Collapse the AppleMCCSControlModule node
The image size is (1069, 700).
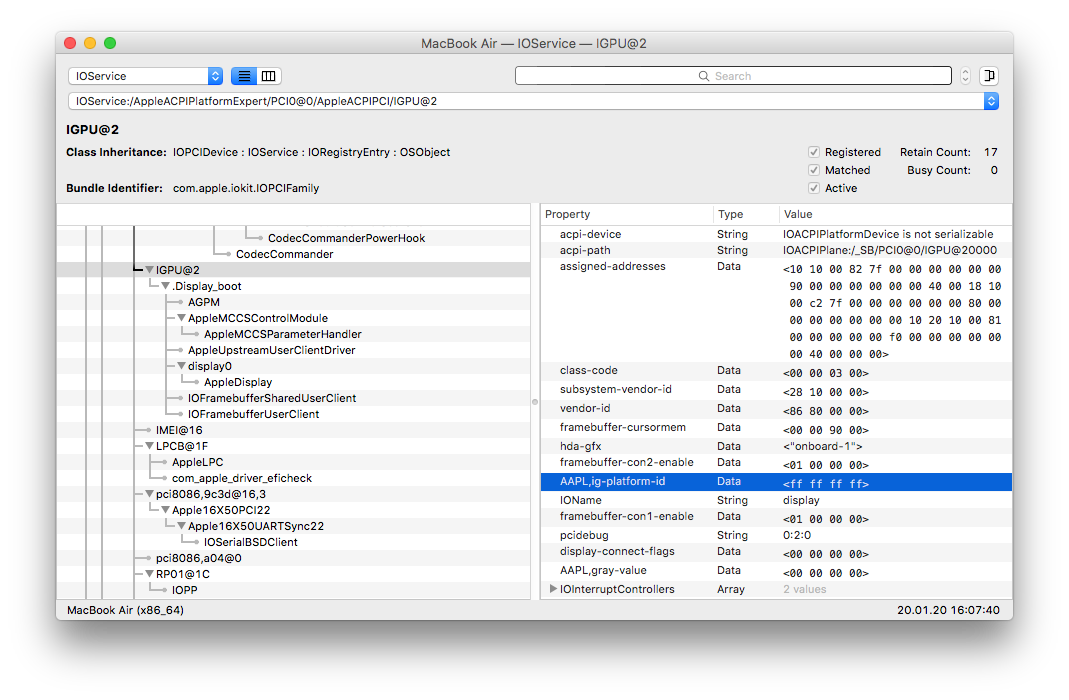coord(181,318)
